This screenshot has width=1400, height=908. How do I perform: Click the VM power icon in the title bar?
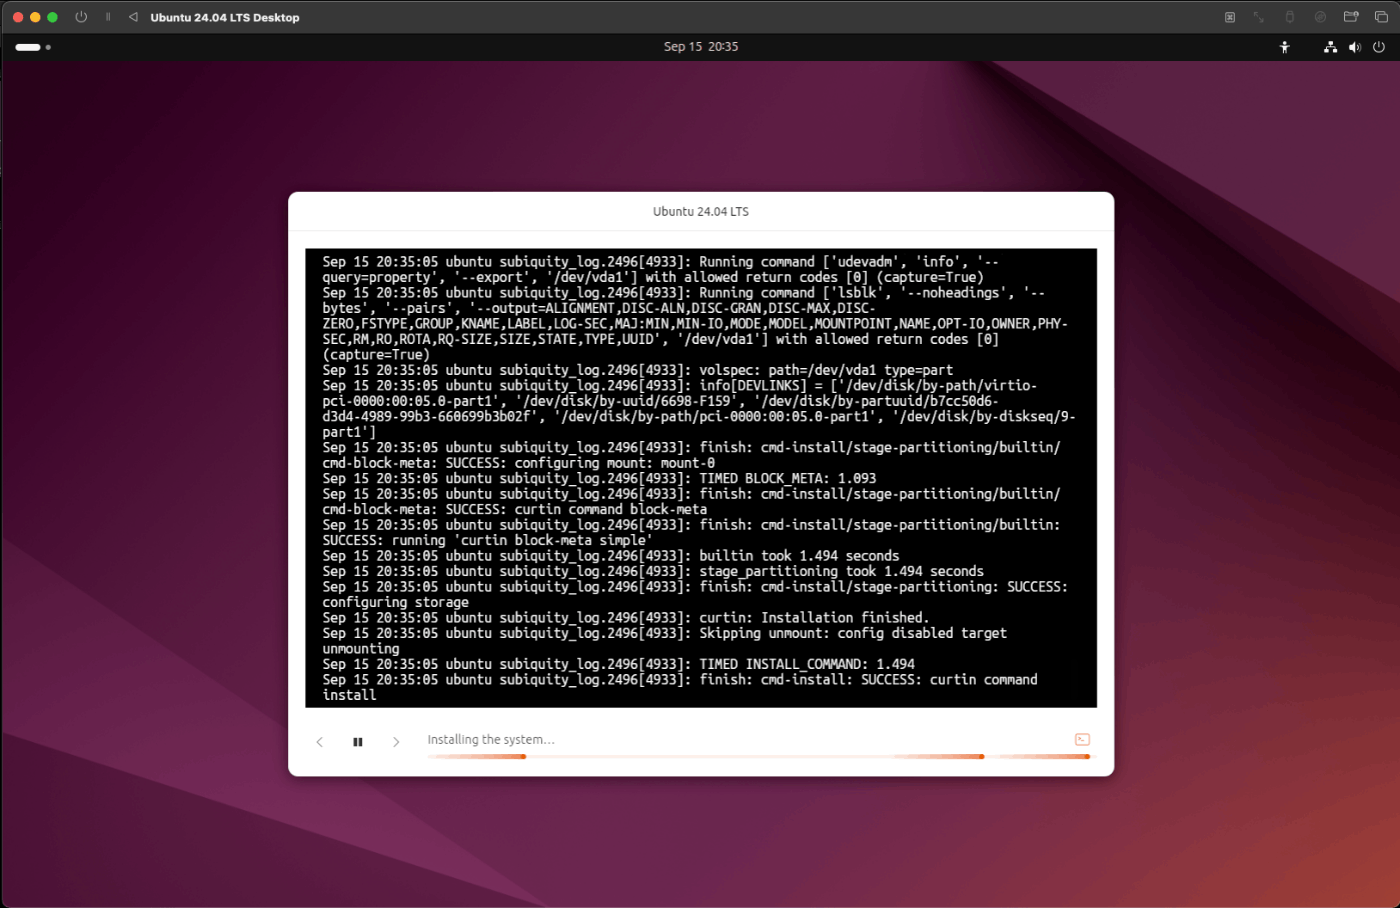(81, 17)
